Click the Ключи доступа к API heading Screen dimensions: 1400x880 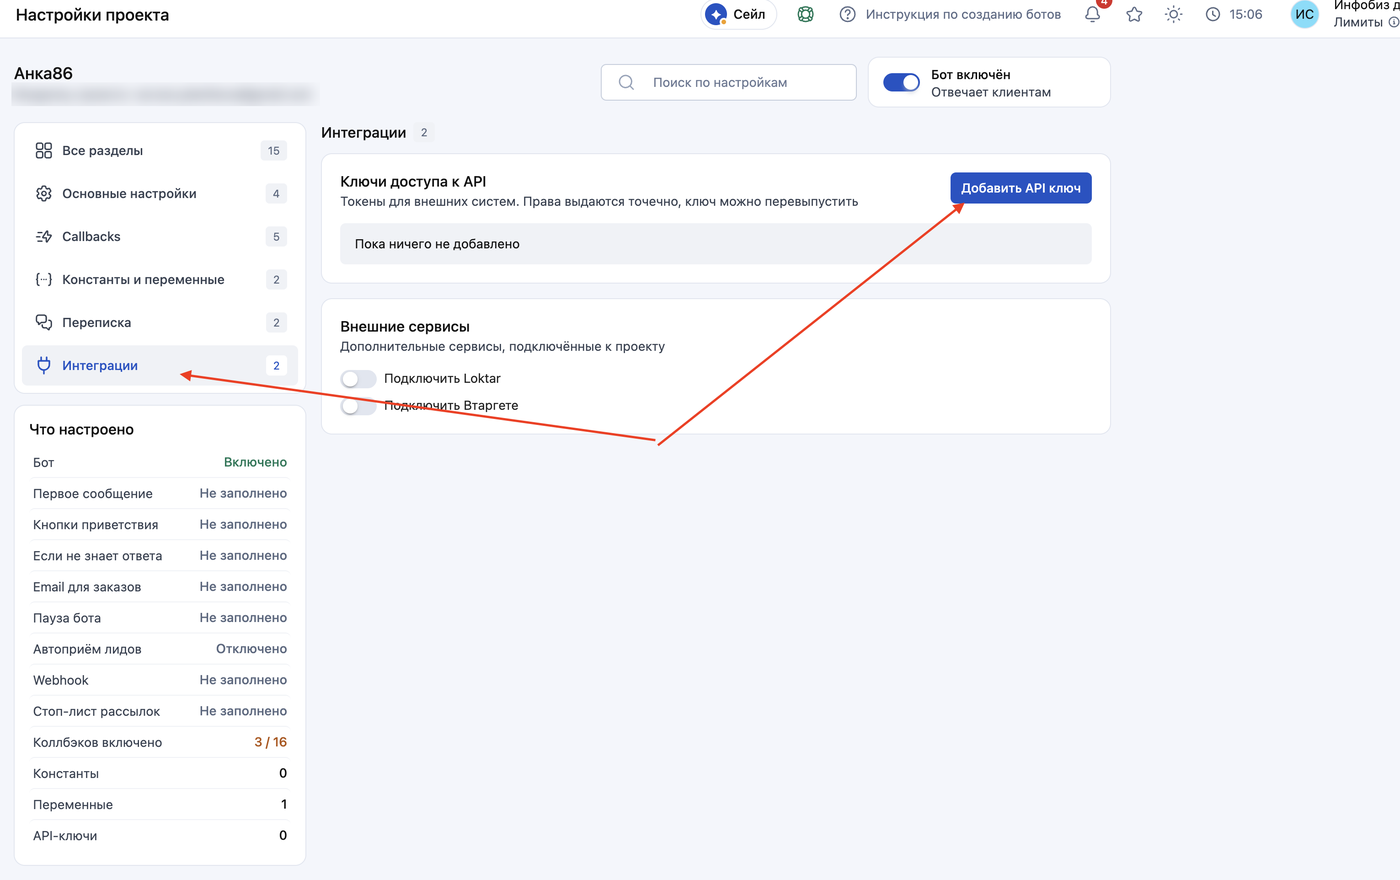(413, 181)
